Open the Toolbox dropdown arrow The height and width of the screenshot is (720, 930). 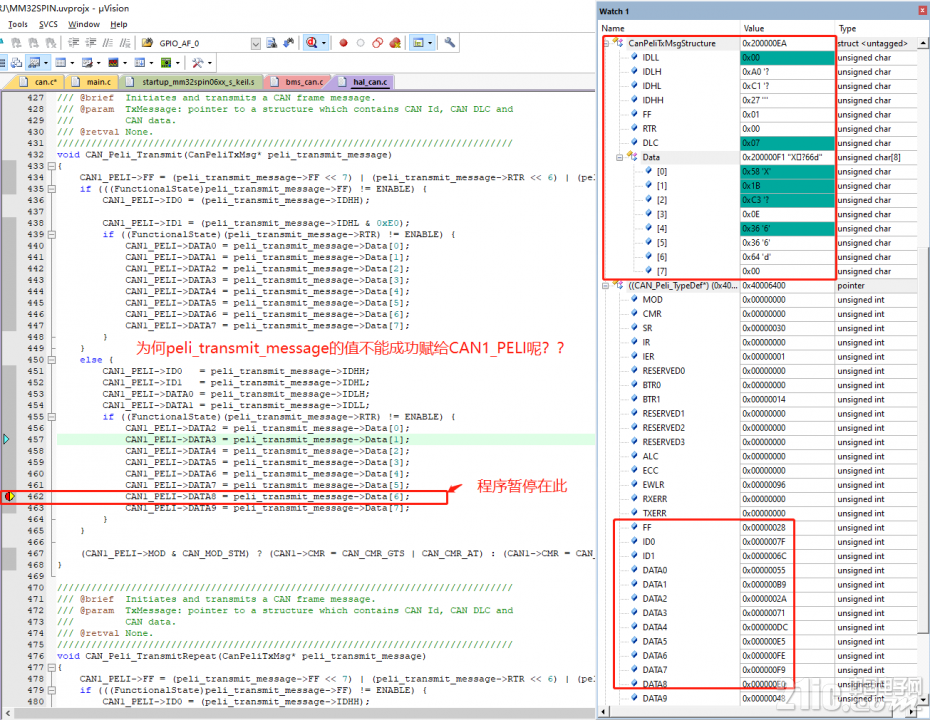(x=209, y=62)
